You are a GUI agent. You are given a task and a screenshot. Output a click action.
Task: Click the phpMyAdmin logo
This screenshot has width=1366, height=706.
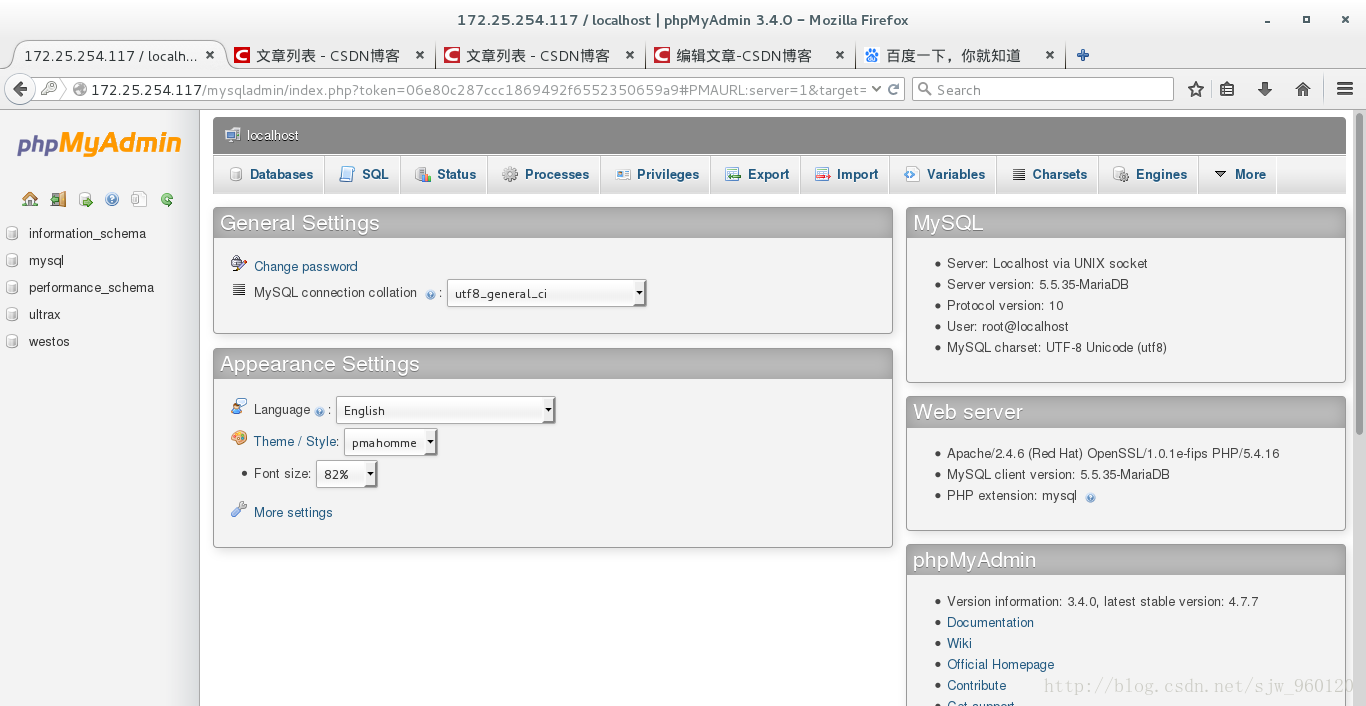tap(99, 144)
